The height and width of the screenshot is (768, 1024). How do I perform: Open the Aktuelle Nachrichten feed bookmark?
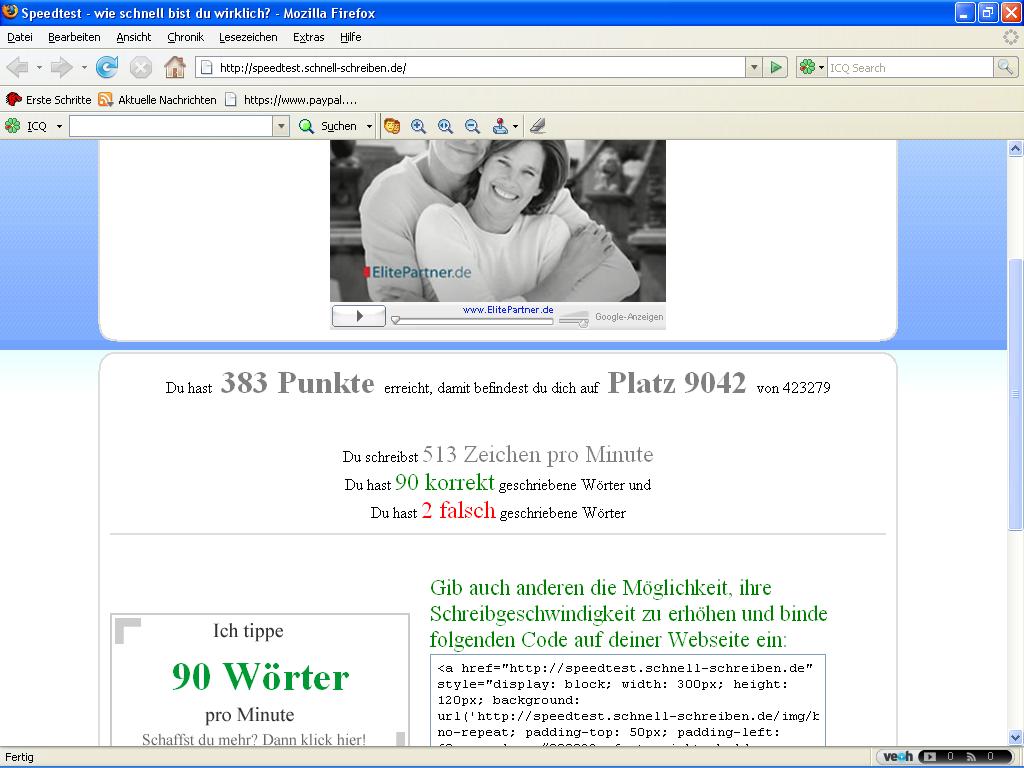pos(157,100)
